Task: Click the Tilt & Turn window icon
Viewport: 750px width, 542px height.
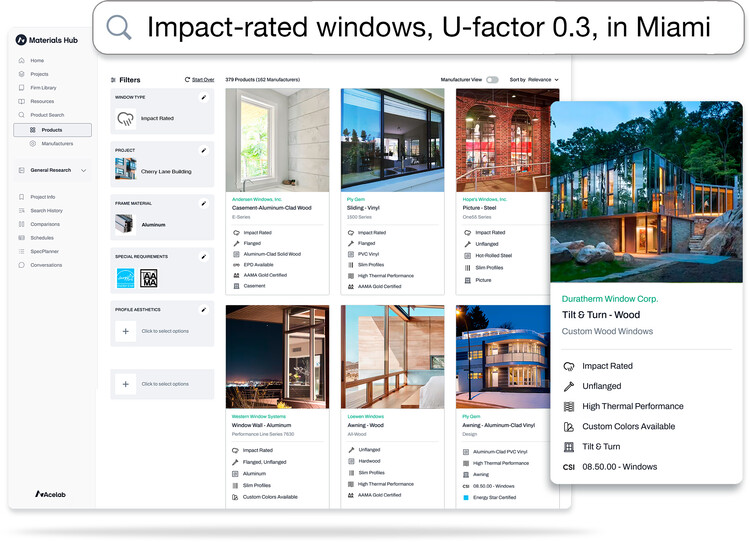Action: pos(569,447)
